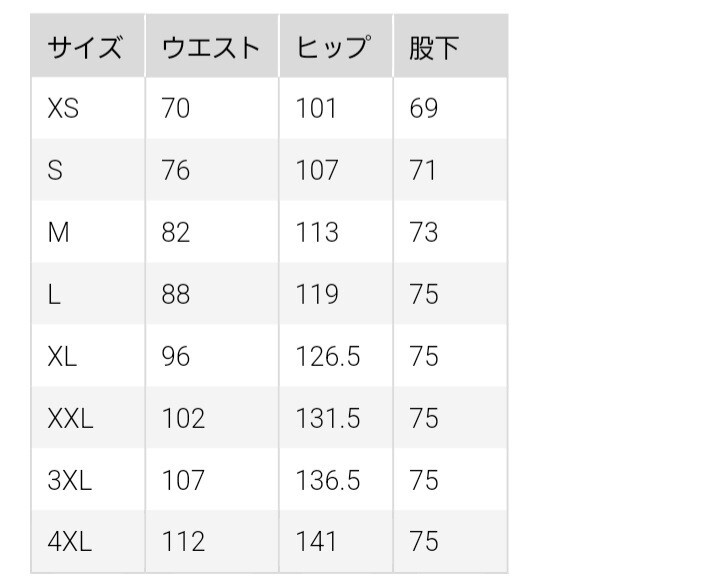This screenshot has height=588, width=720.
Task: Select the ウエスト column header
Action: [210, 47]
